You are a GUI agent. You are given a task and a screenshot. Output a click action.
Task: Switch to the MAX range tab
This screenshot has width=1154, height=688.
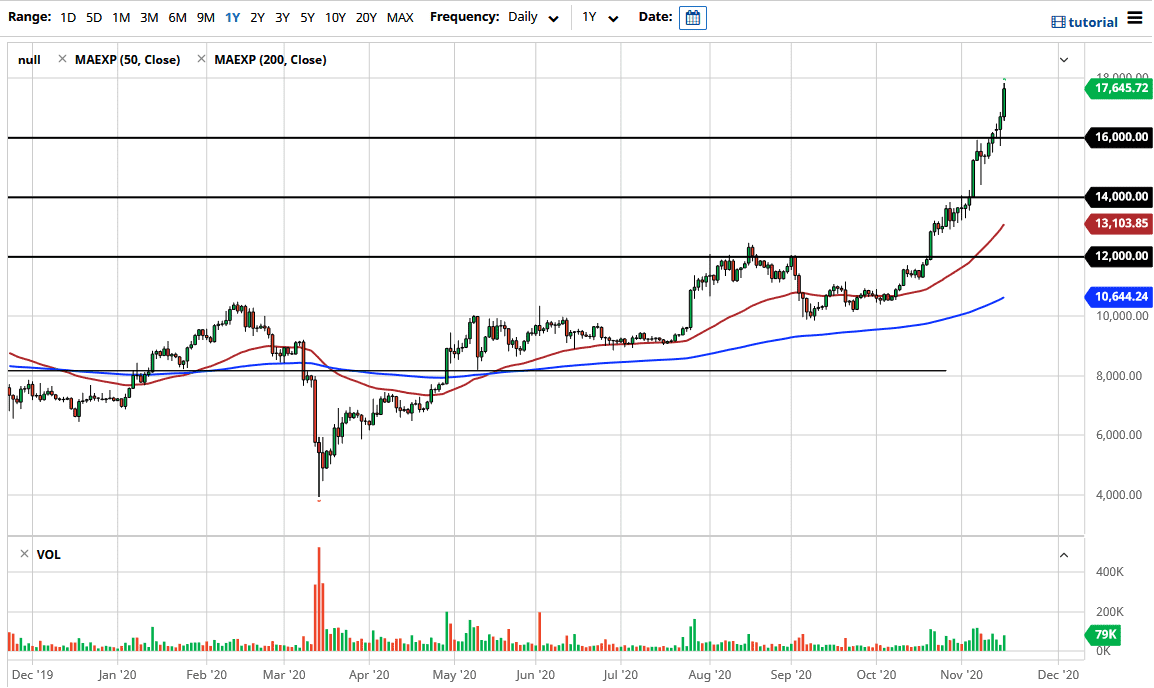(x=400, y=17)
